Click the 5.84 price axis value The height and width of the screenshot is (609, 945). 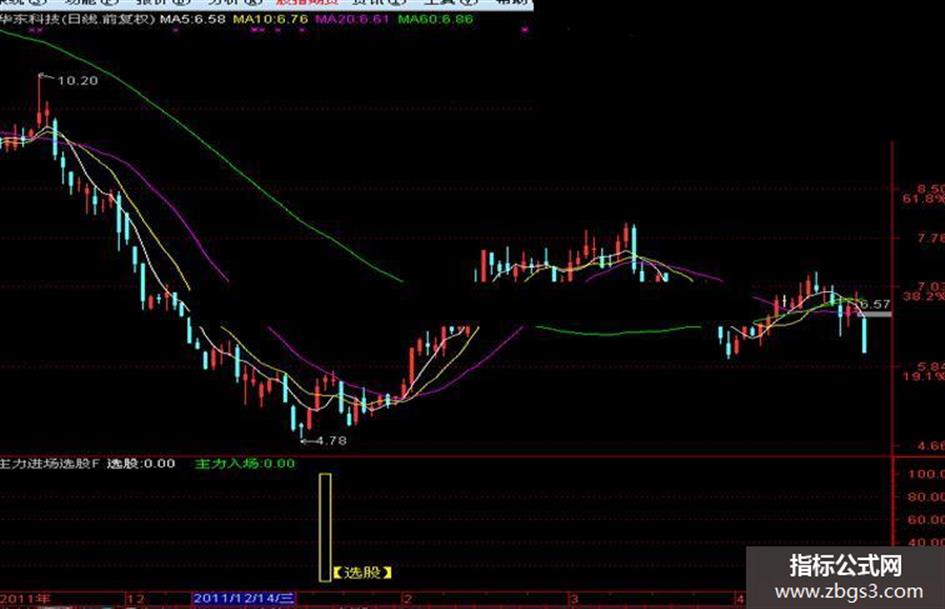click(x=931, y=366)
